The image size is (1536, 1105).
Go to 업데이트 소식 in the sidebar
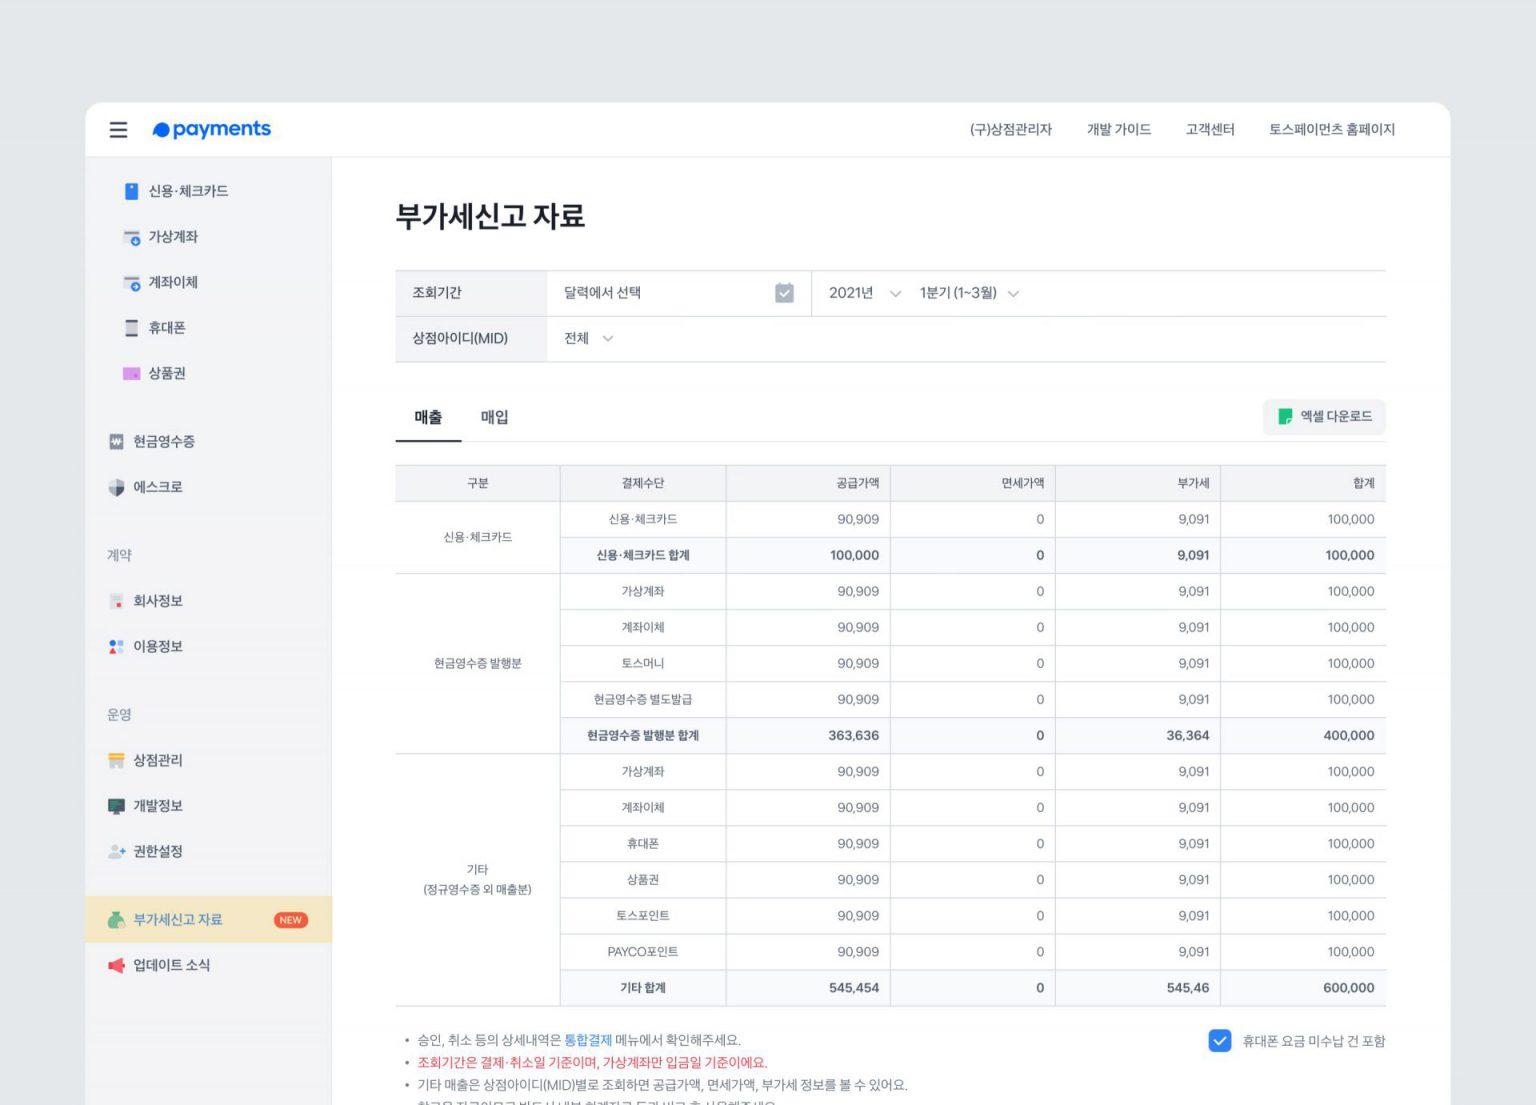(x=172, y=966)
